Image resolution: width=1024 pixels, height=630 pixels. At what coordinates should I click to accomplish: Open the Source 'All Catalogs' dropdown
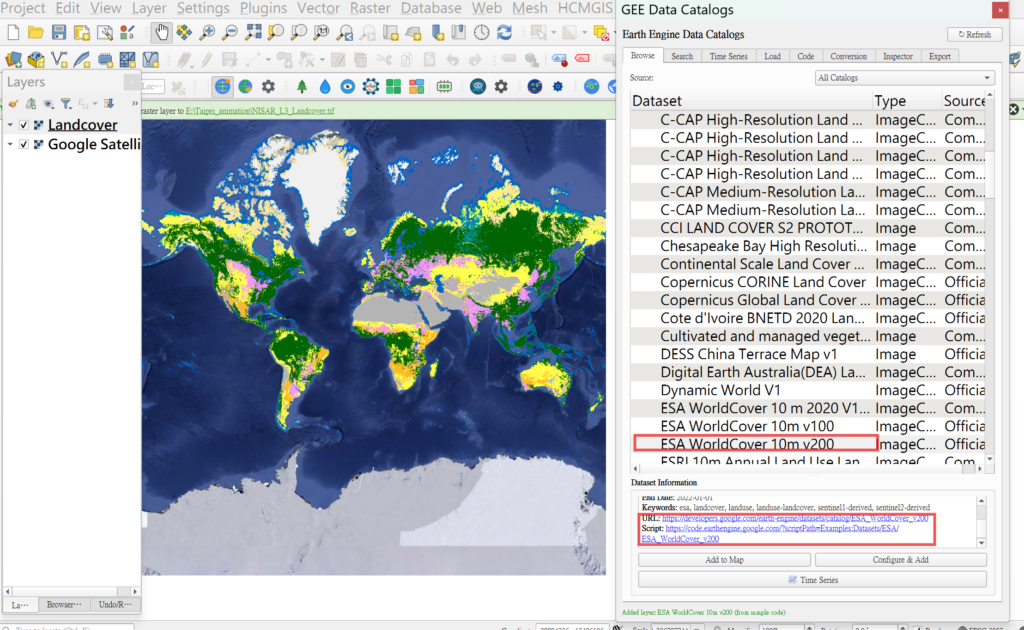click(904, 78)
